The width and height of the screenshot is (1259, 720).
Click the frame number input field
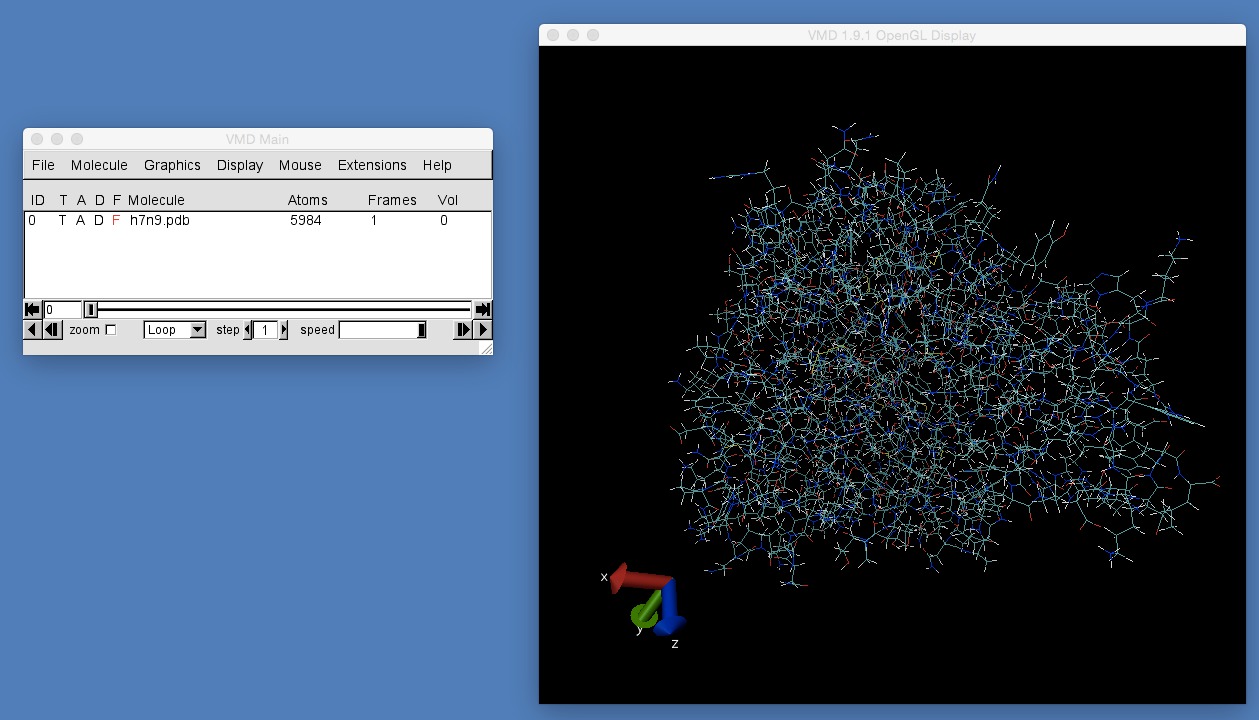(x=62, y=309)
